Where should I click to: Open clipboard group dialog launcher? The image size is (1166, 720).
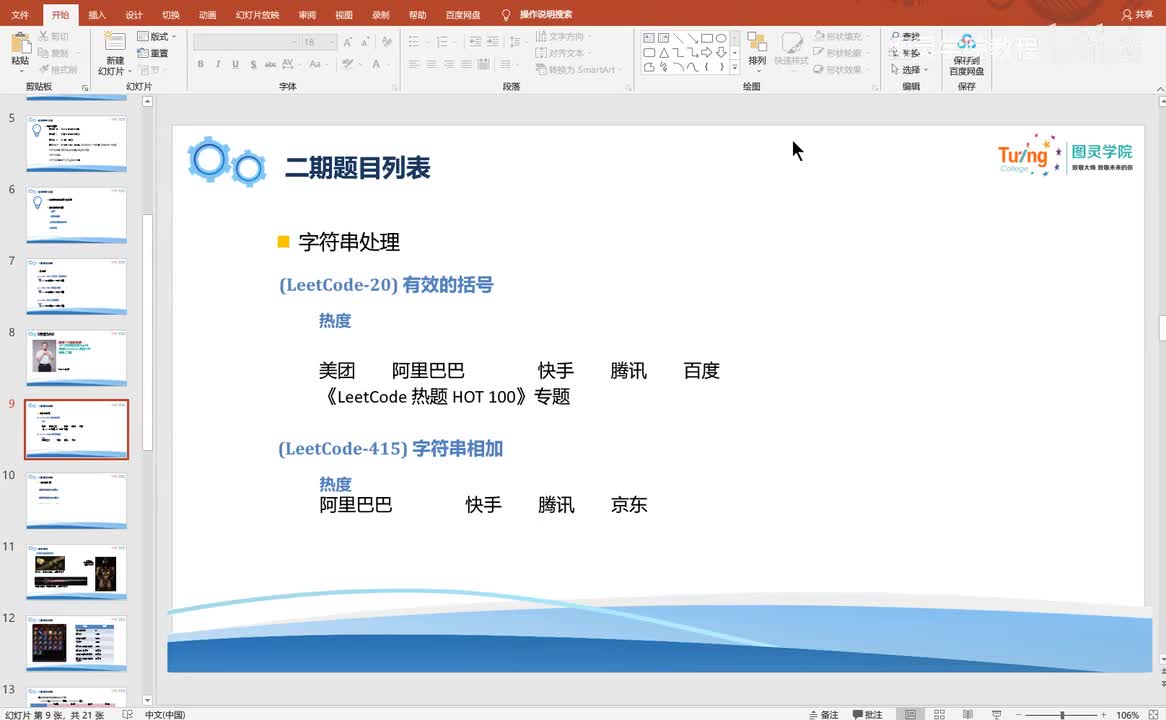(x=85, y=88)
